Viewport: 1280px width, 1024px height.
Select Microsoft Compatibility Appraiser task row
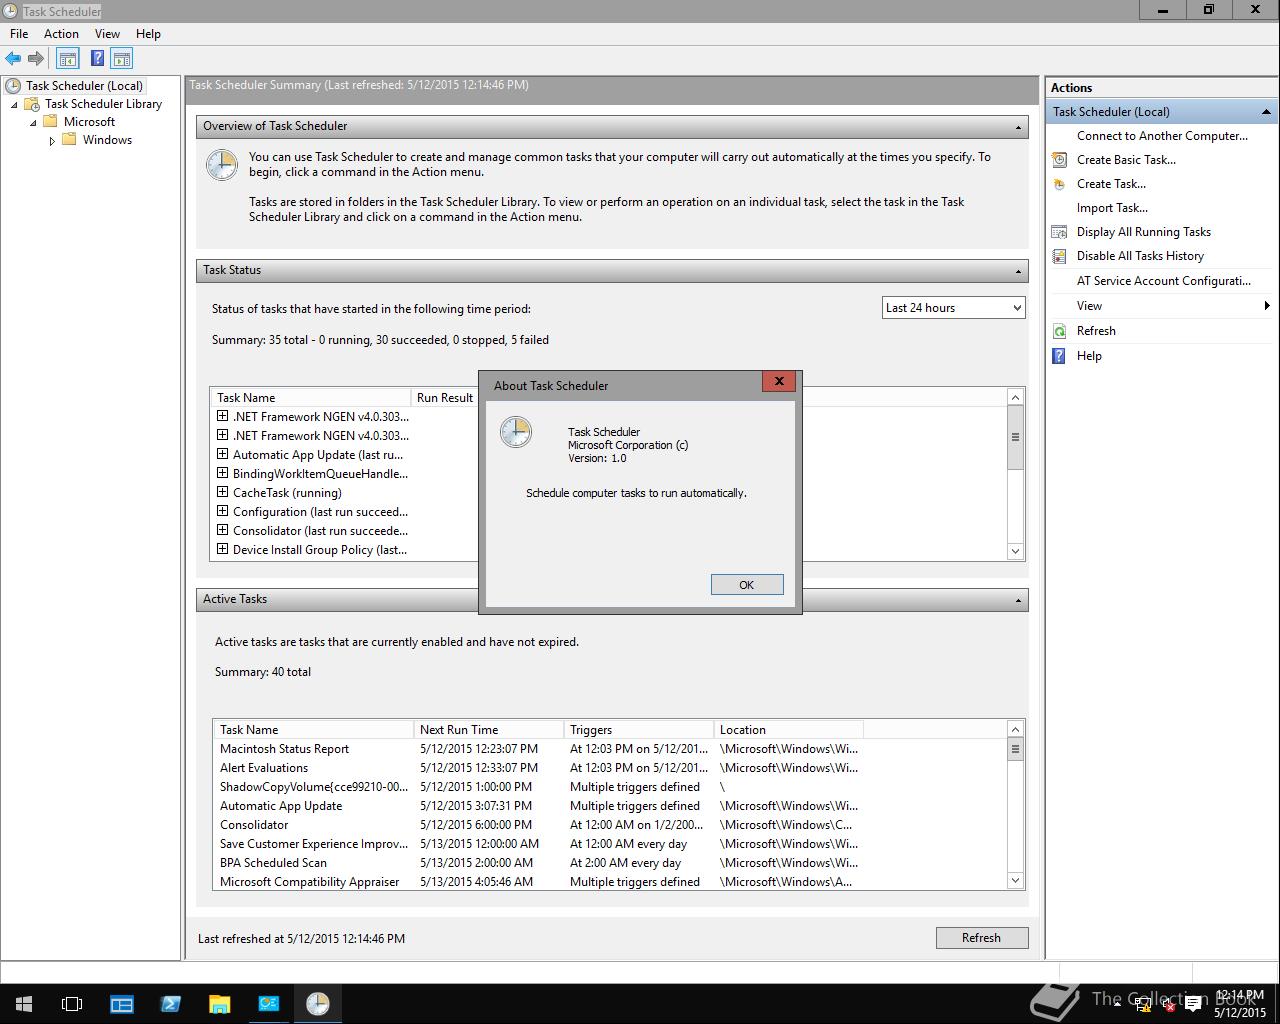[610, 882]
